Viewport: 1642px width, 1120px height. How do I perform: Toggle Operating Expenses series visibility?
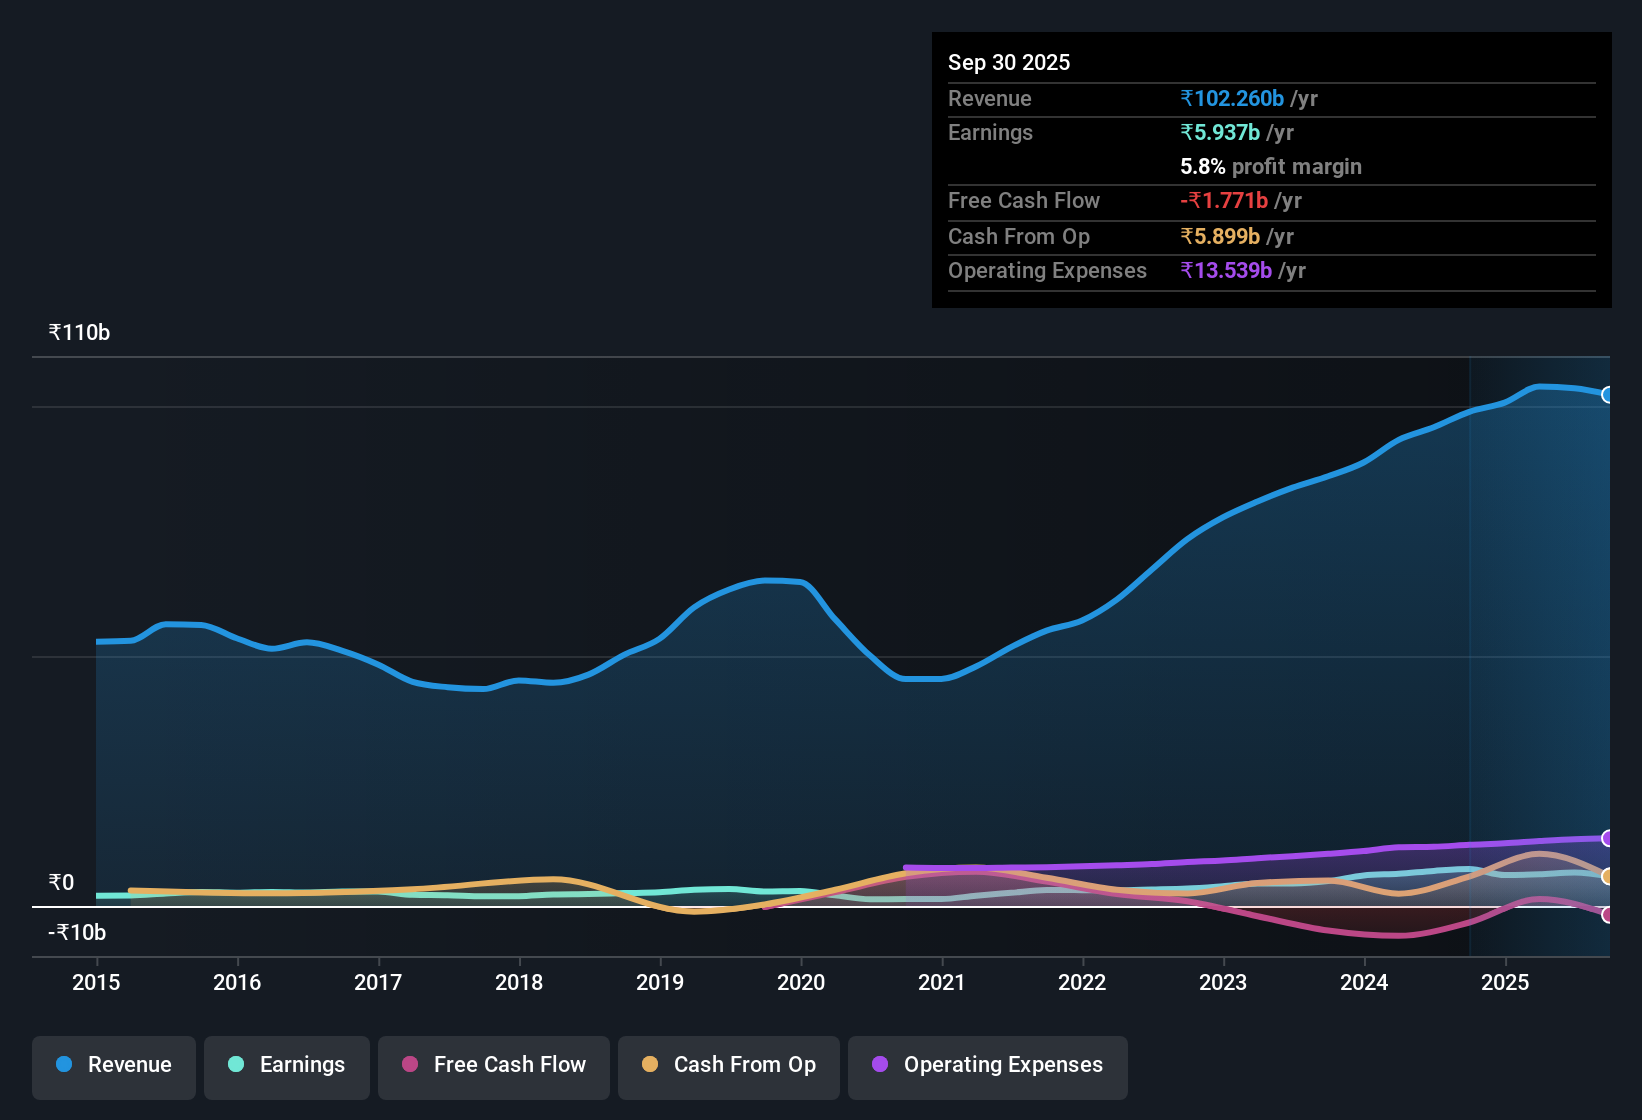click(987, 1065)
